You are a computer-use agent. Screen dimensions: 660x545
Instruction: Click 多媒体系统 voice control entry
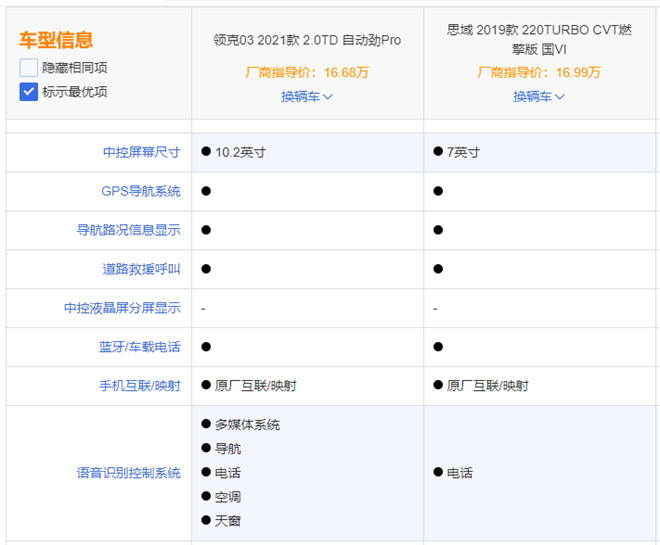coord(247,425)
